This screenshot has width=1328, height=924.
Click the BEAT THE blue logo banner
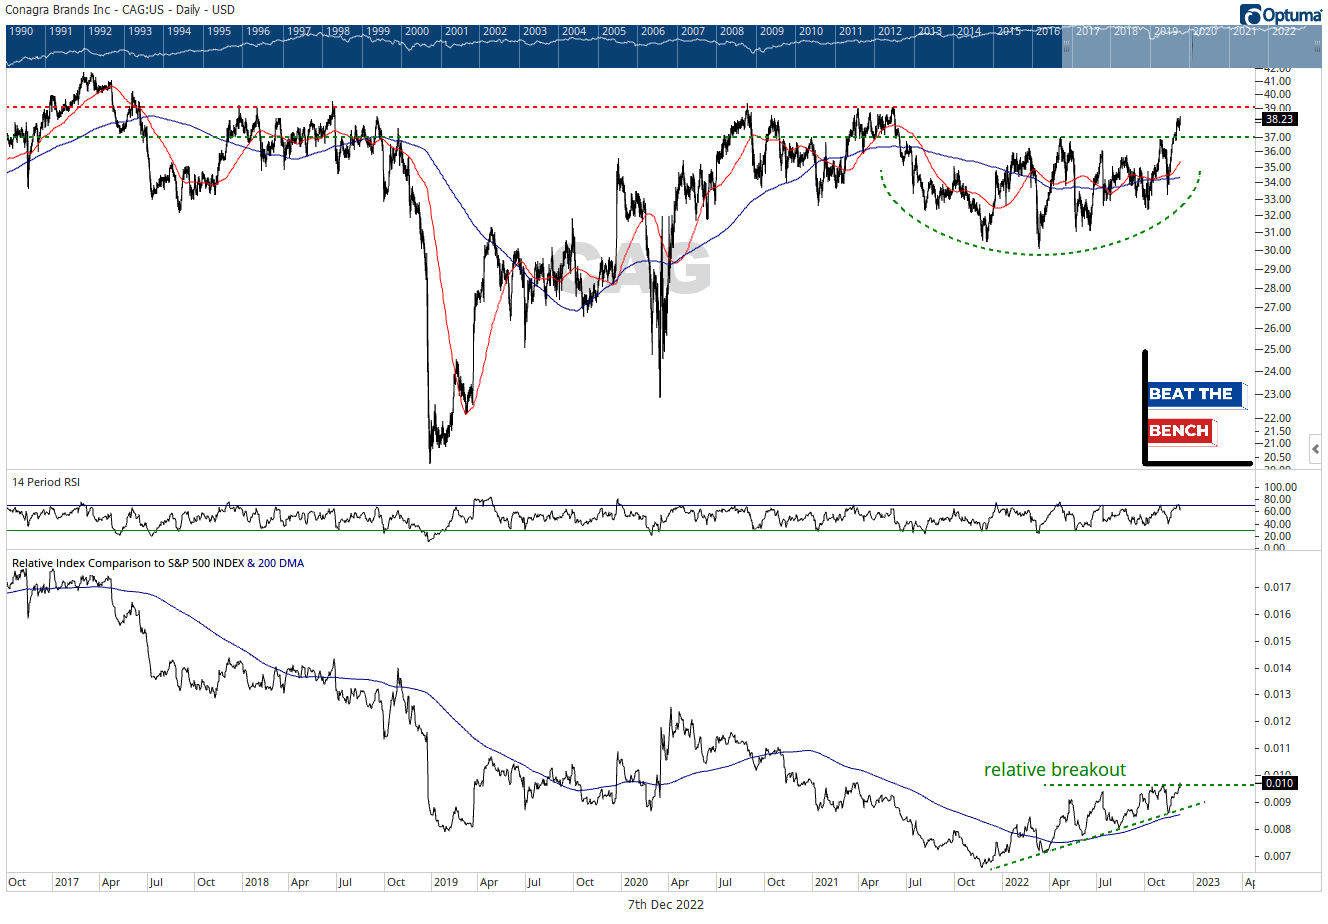pos(1194,394)
